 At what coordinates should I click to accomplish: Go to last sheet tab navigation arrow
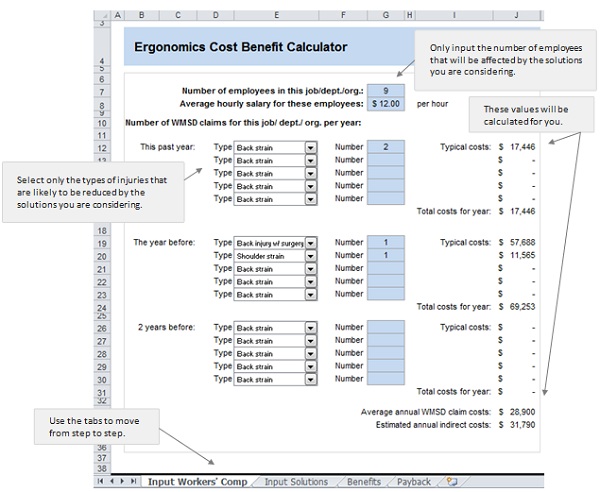[x=133, y=481]
